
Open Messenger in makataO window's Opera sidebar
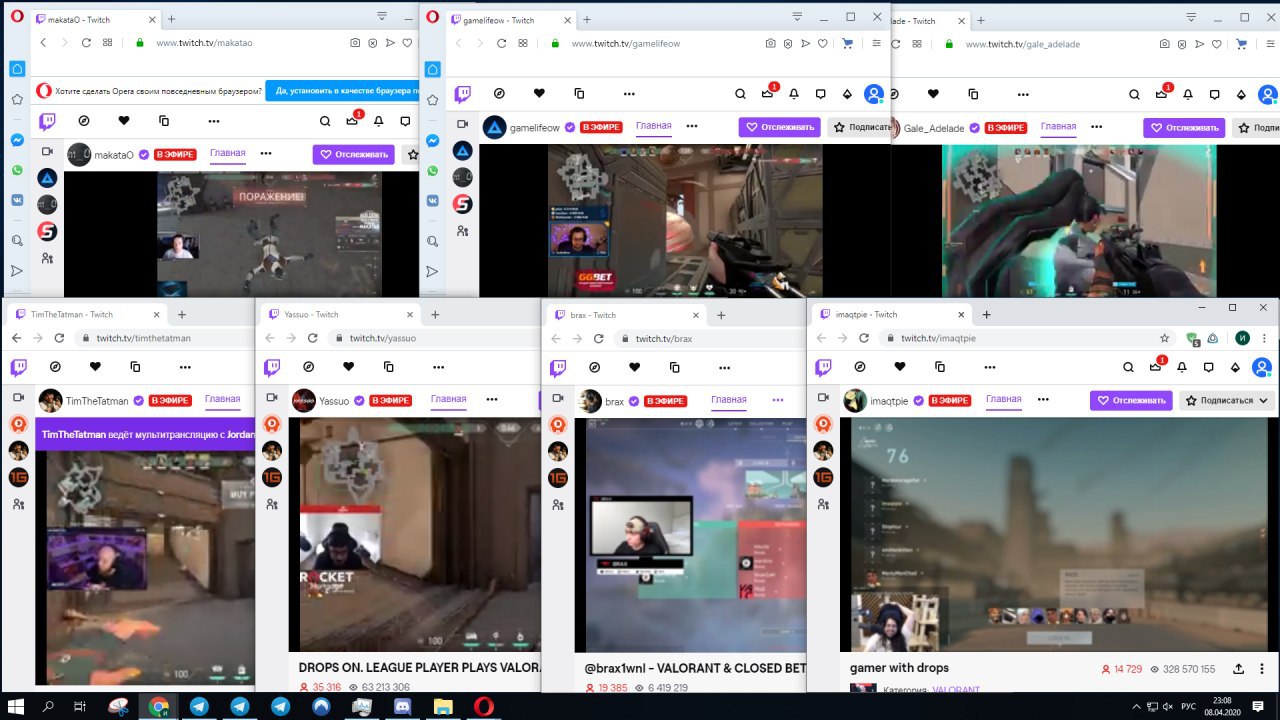tap(17, 141)
